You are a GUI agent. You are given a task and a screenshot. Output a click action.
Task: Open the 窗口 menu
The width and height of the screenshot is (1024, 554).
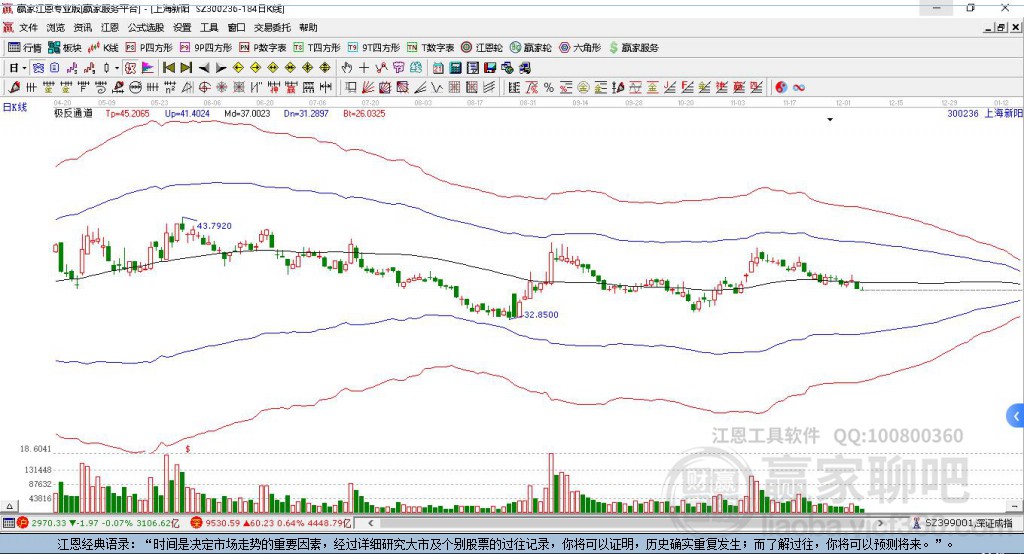pos(236,27)
